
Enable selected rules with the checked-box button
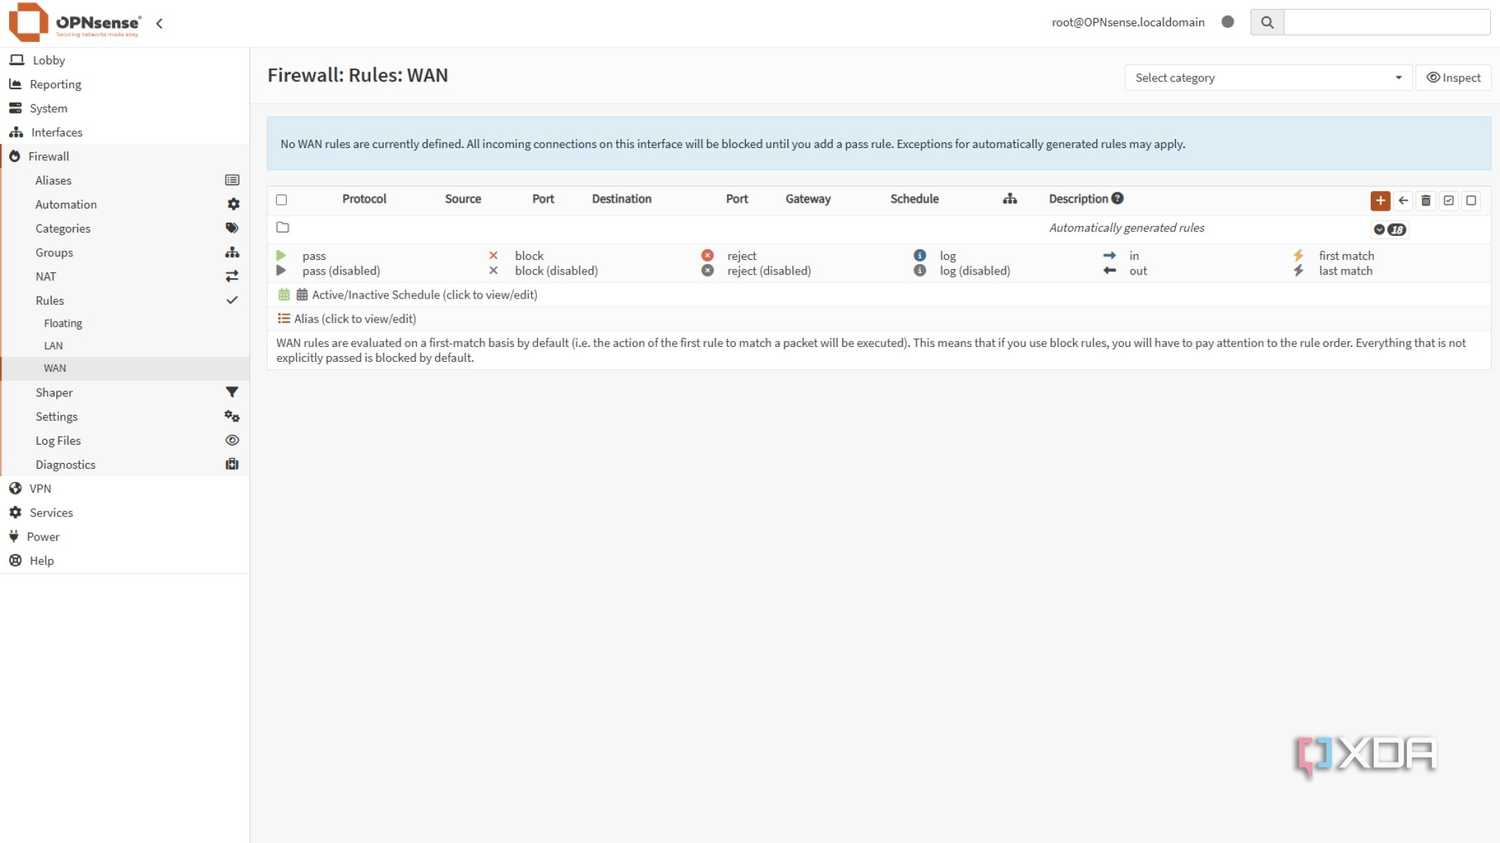click(x=1449, y=200)
